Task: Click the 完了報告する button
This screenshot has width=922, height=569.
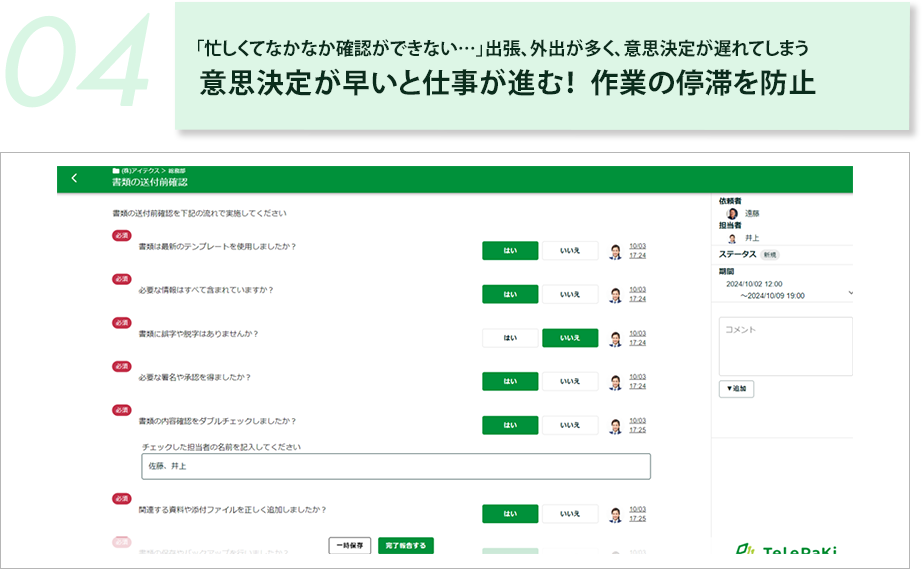Action: pos(406,545)
